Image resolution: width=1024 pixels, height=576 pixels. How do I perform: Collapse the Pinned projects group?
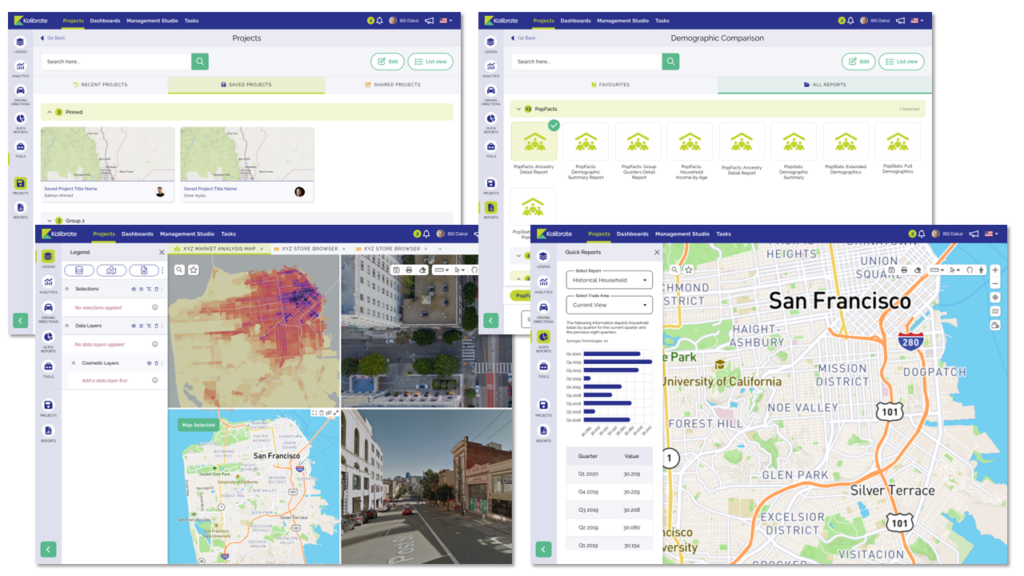[49, 112]
